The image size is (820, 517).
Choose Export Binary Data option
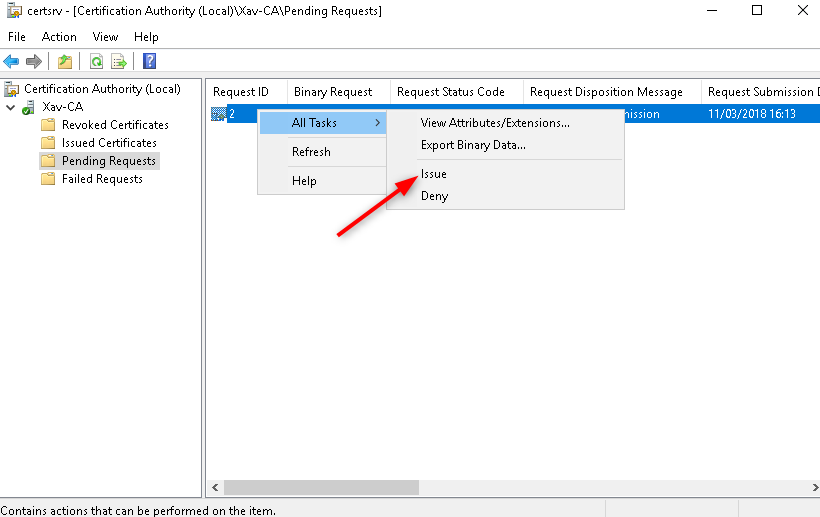point(473,145)
